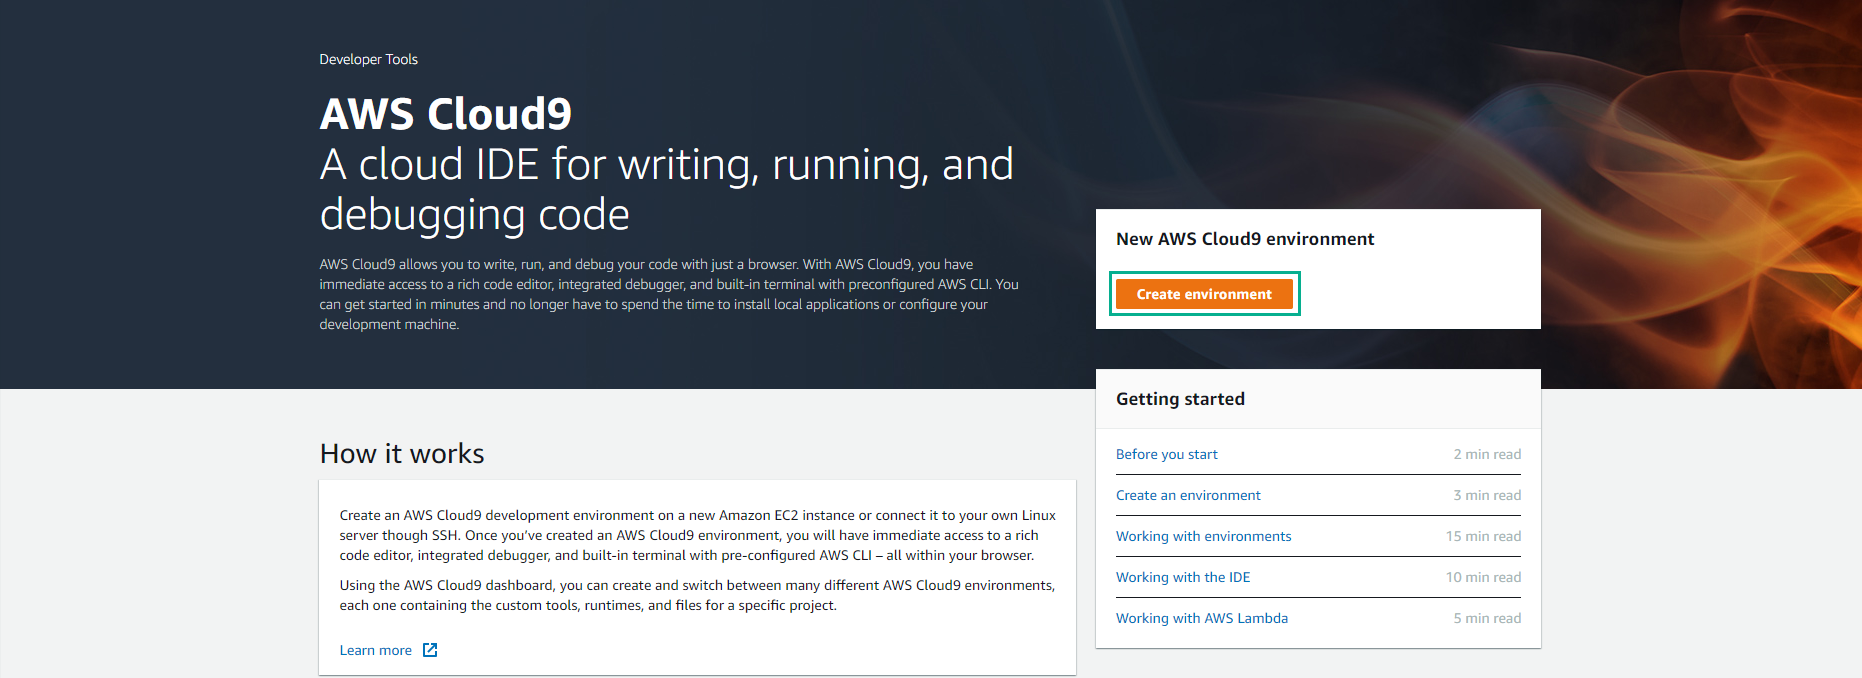Click the paragraph about the Cloud9 dashboard
This screenshot has height=678, width=1862.
pyautogui.click(x=696, y=595)
